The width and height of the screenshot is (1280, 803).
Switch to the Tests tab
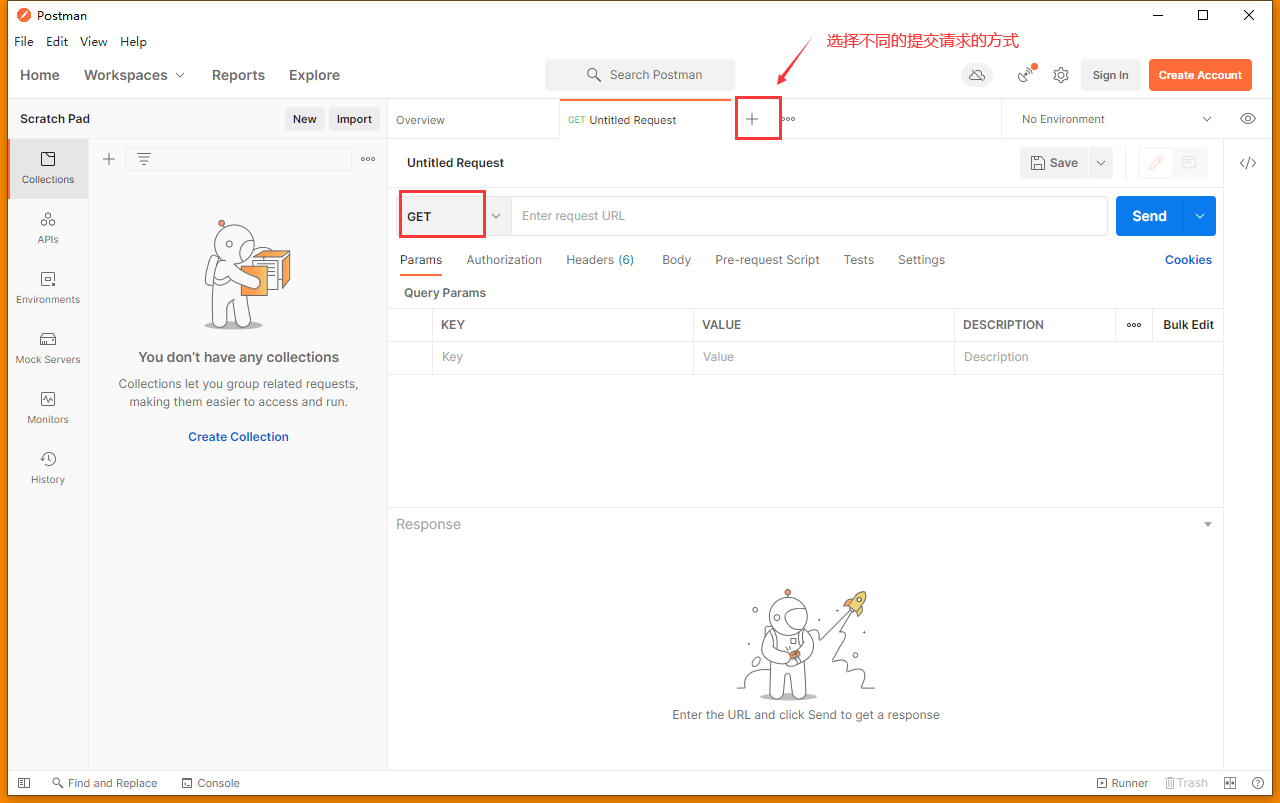click(858, 260)
